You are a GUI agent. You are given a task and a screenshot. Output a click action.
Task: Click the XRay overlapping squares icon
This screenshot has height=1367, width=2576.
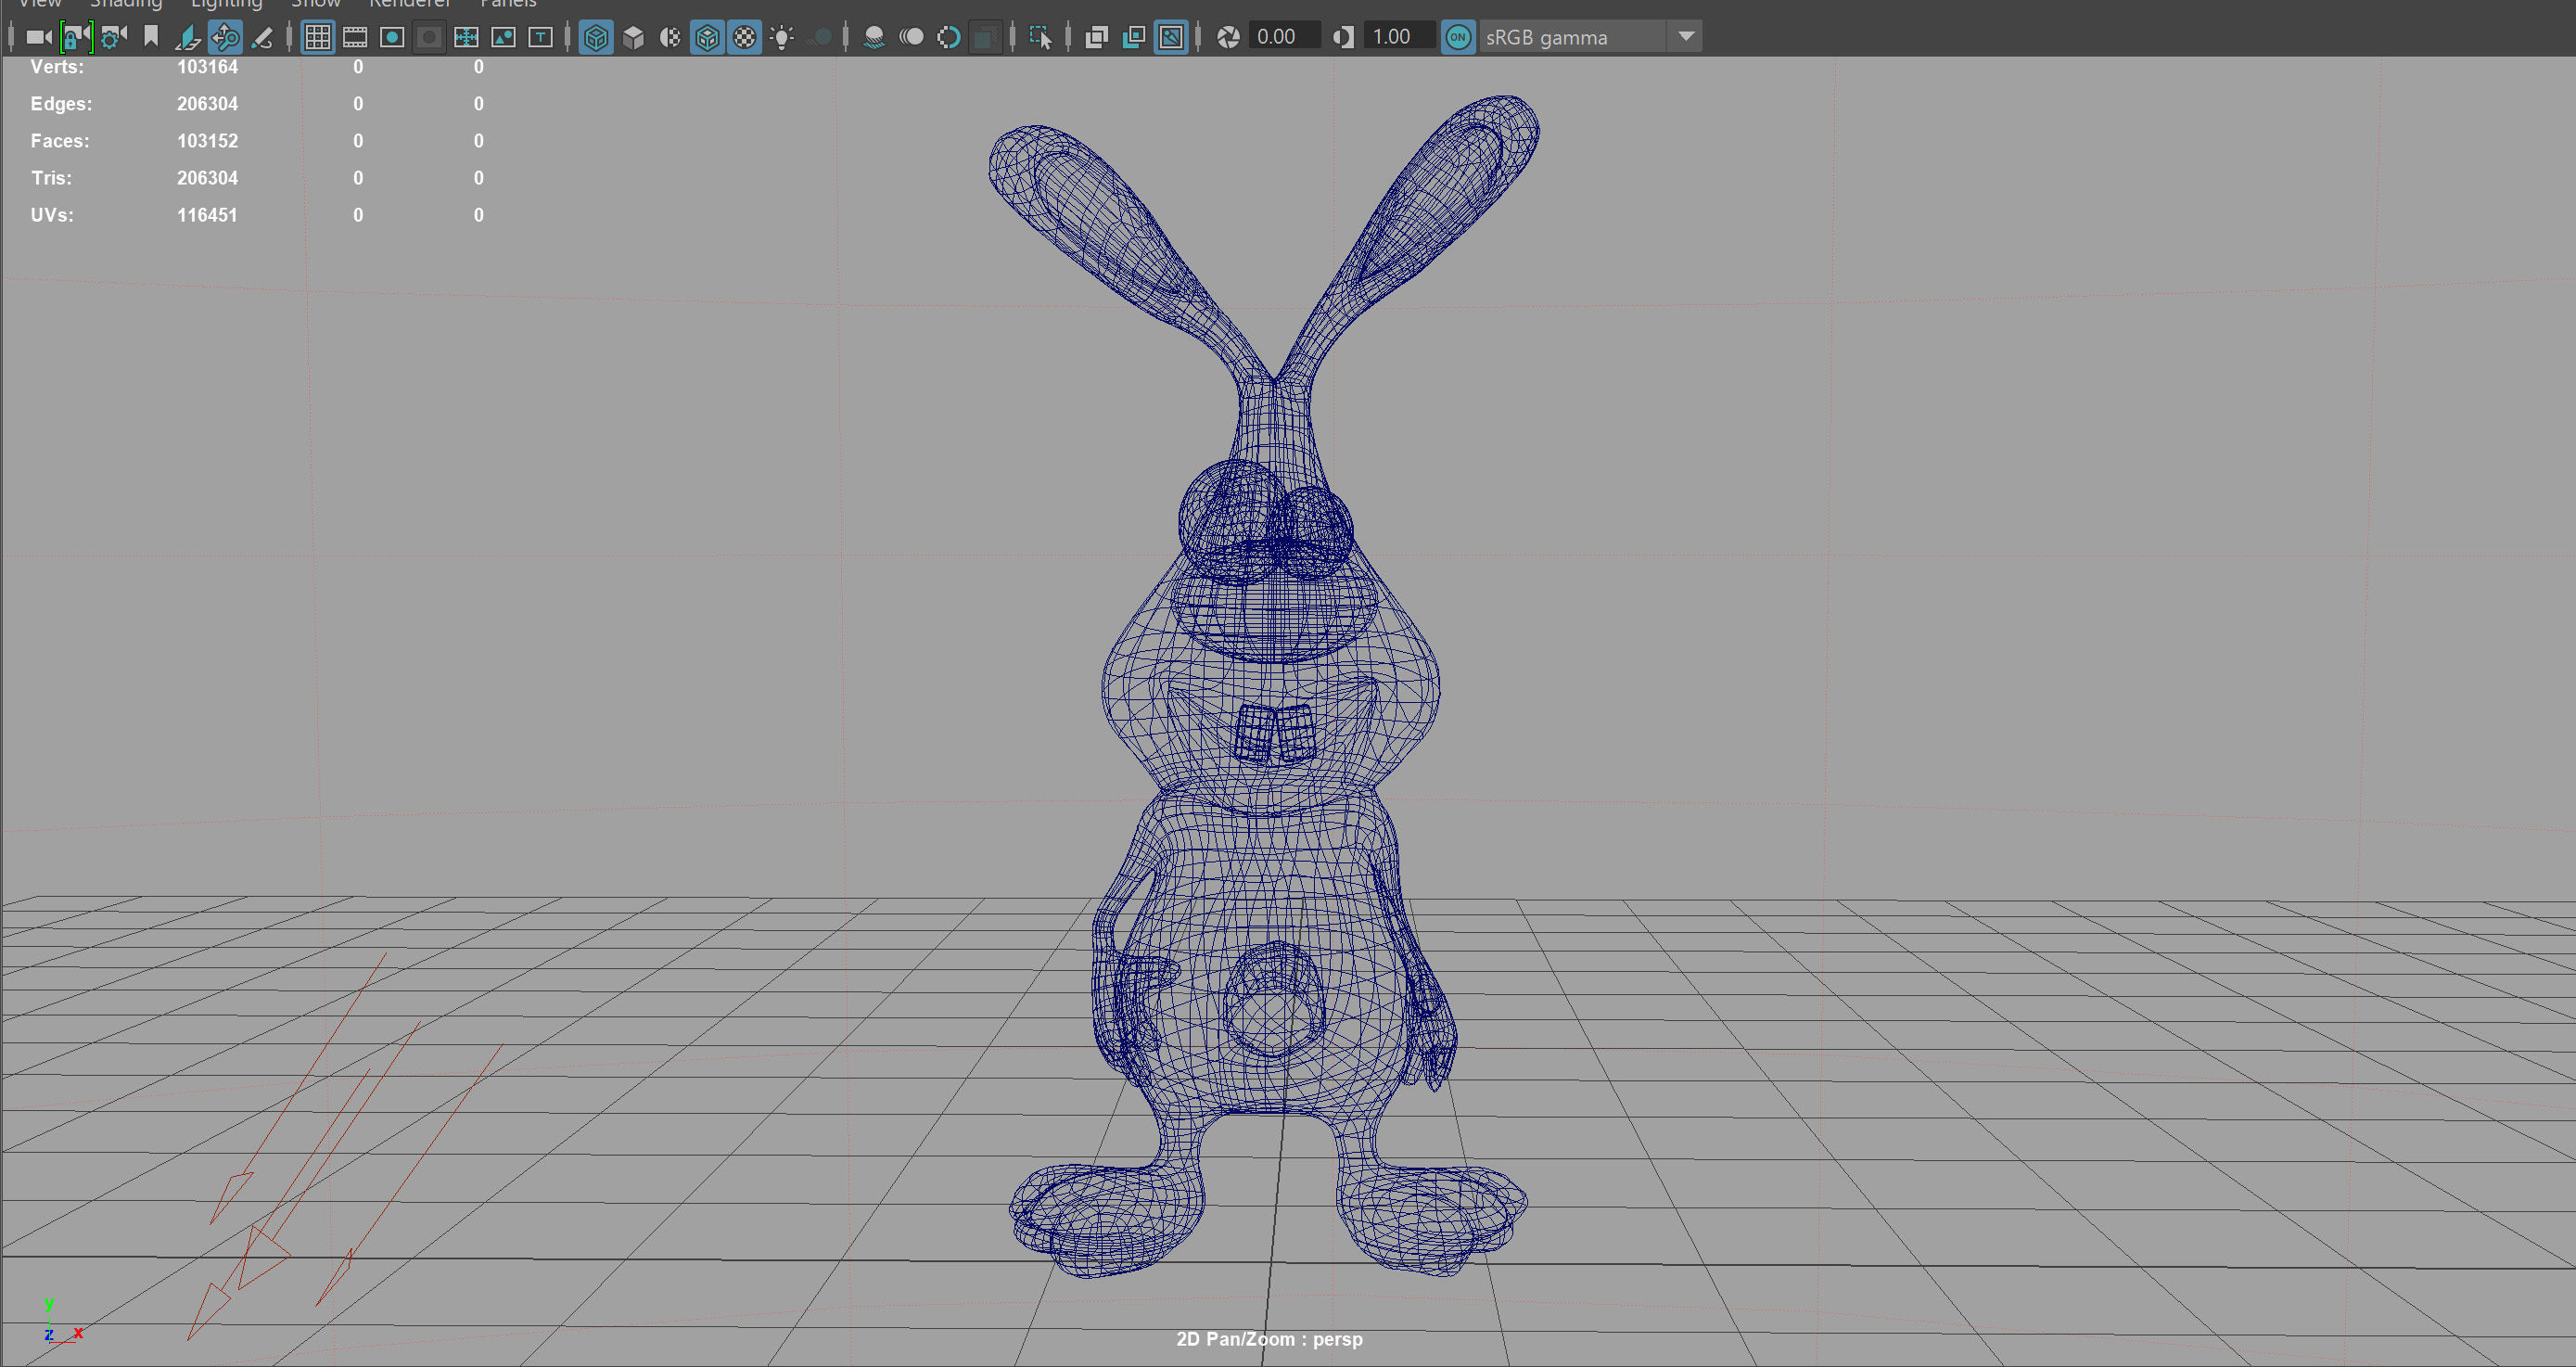[x=1097, y=38]
